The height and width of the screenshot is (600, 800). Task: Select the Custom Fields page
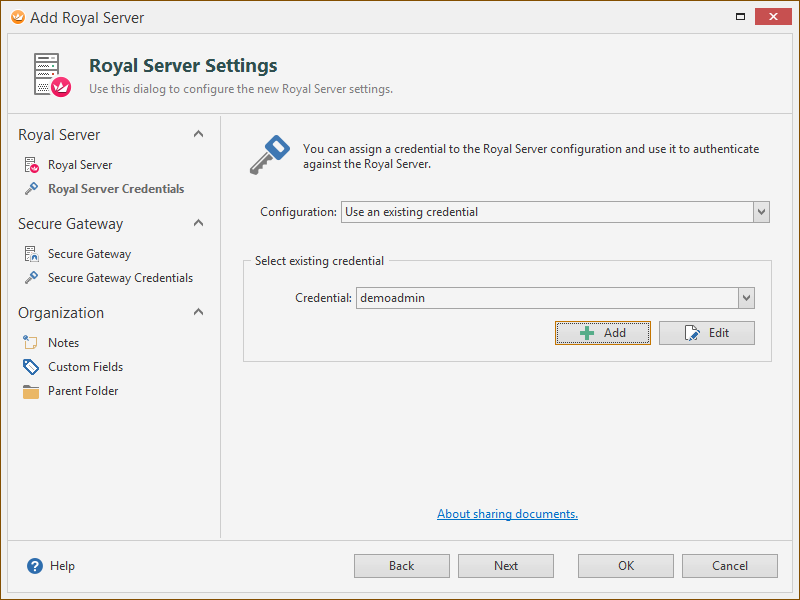(86, 367)
